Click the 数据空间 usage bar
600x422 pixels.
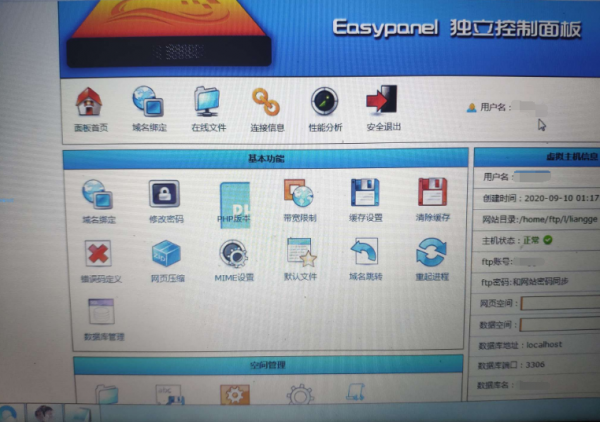click(x=560, y=325)
